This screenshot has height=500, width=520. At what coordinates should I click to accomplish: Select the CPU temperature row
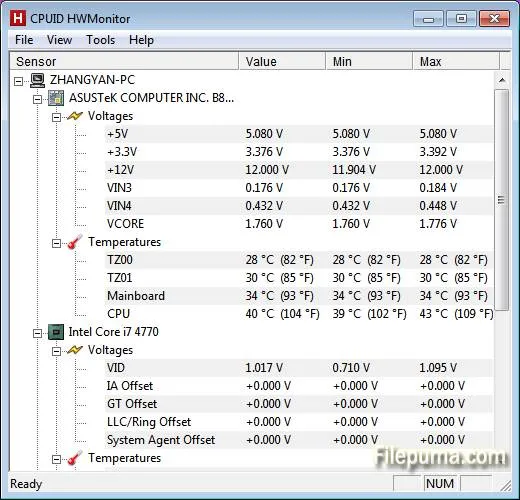[299, 314]
